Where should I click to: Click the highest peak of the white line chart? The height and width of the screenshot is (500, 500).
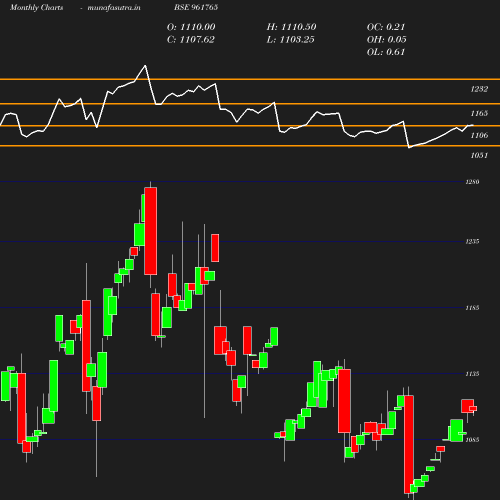coord(145,66)
